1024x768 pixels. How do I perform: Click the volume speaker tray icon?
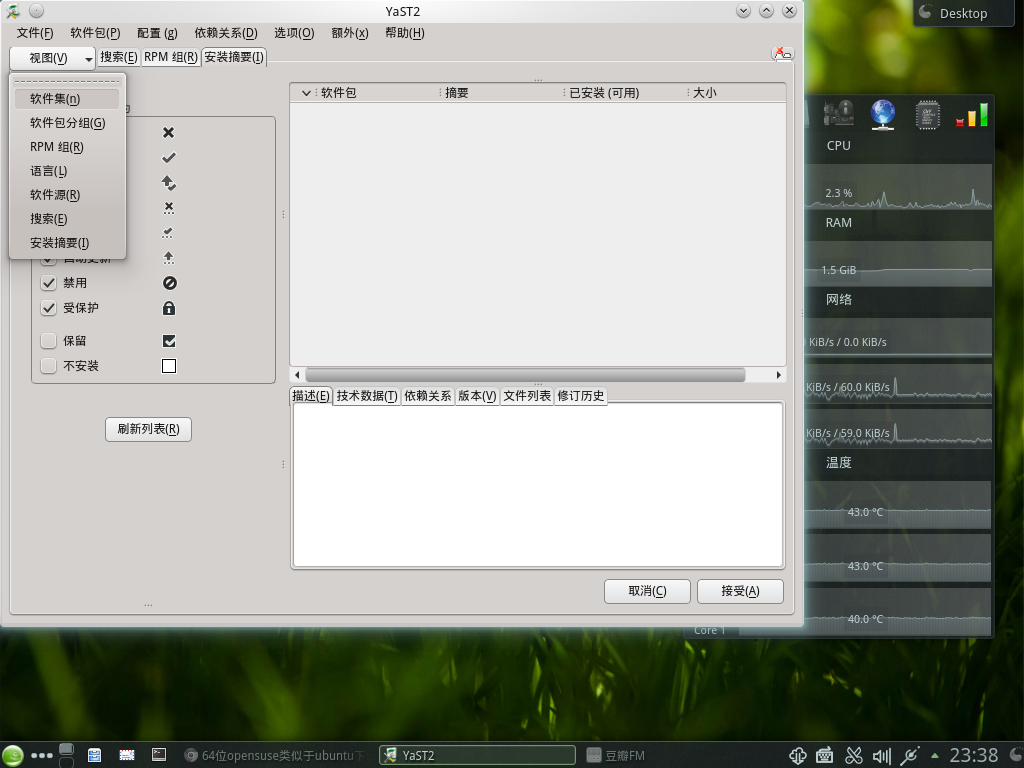(882, 756)
